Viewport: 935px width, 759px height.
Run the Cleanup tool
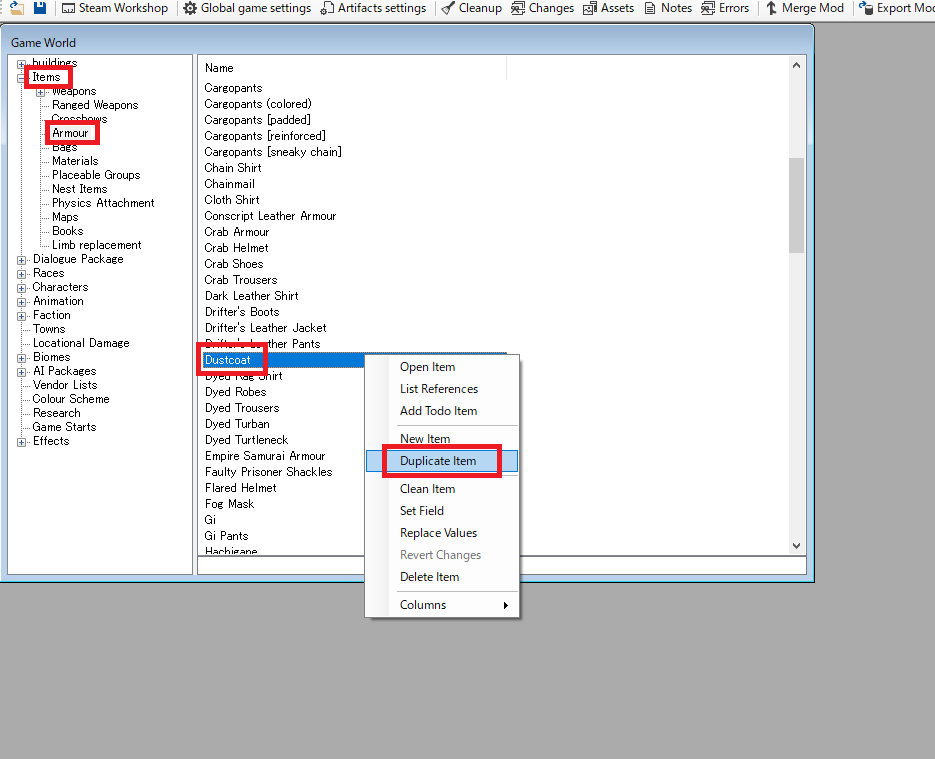pos(472,8)
